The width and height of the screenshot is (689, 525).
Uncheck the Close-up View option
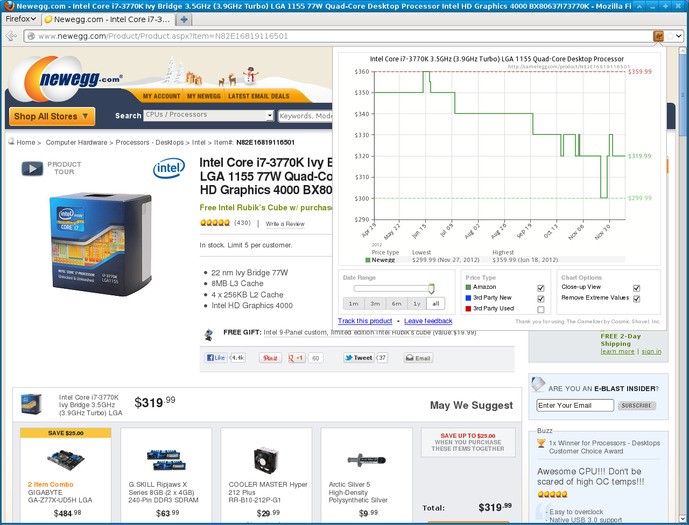636,288
